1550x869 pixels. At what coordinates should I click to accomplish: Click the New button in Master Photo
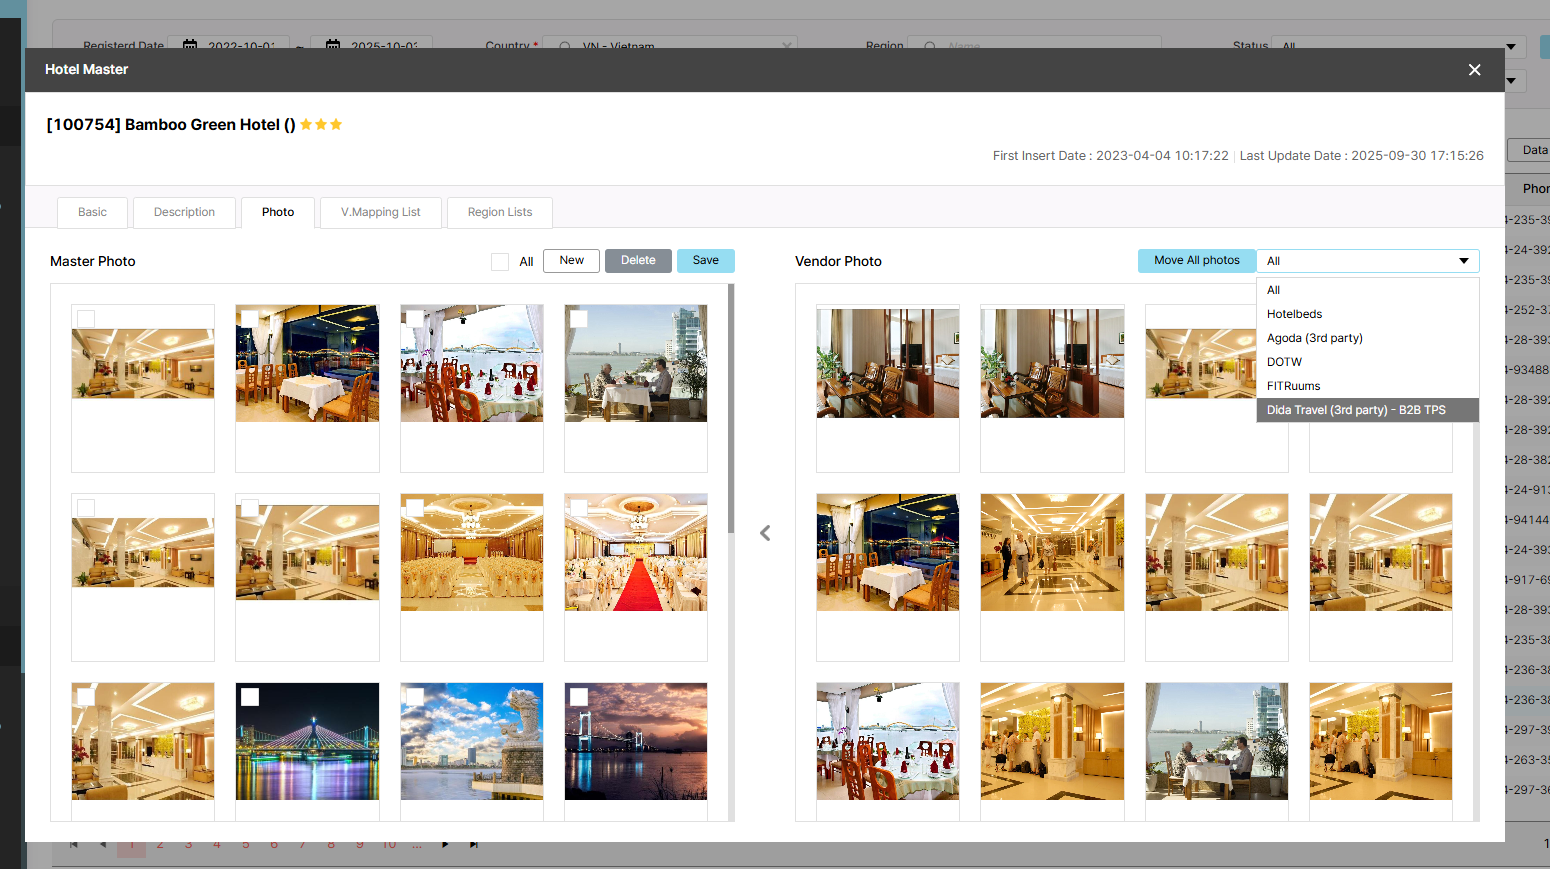[571, 261]
